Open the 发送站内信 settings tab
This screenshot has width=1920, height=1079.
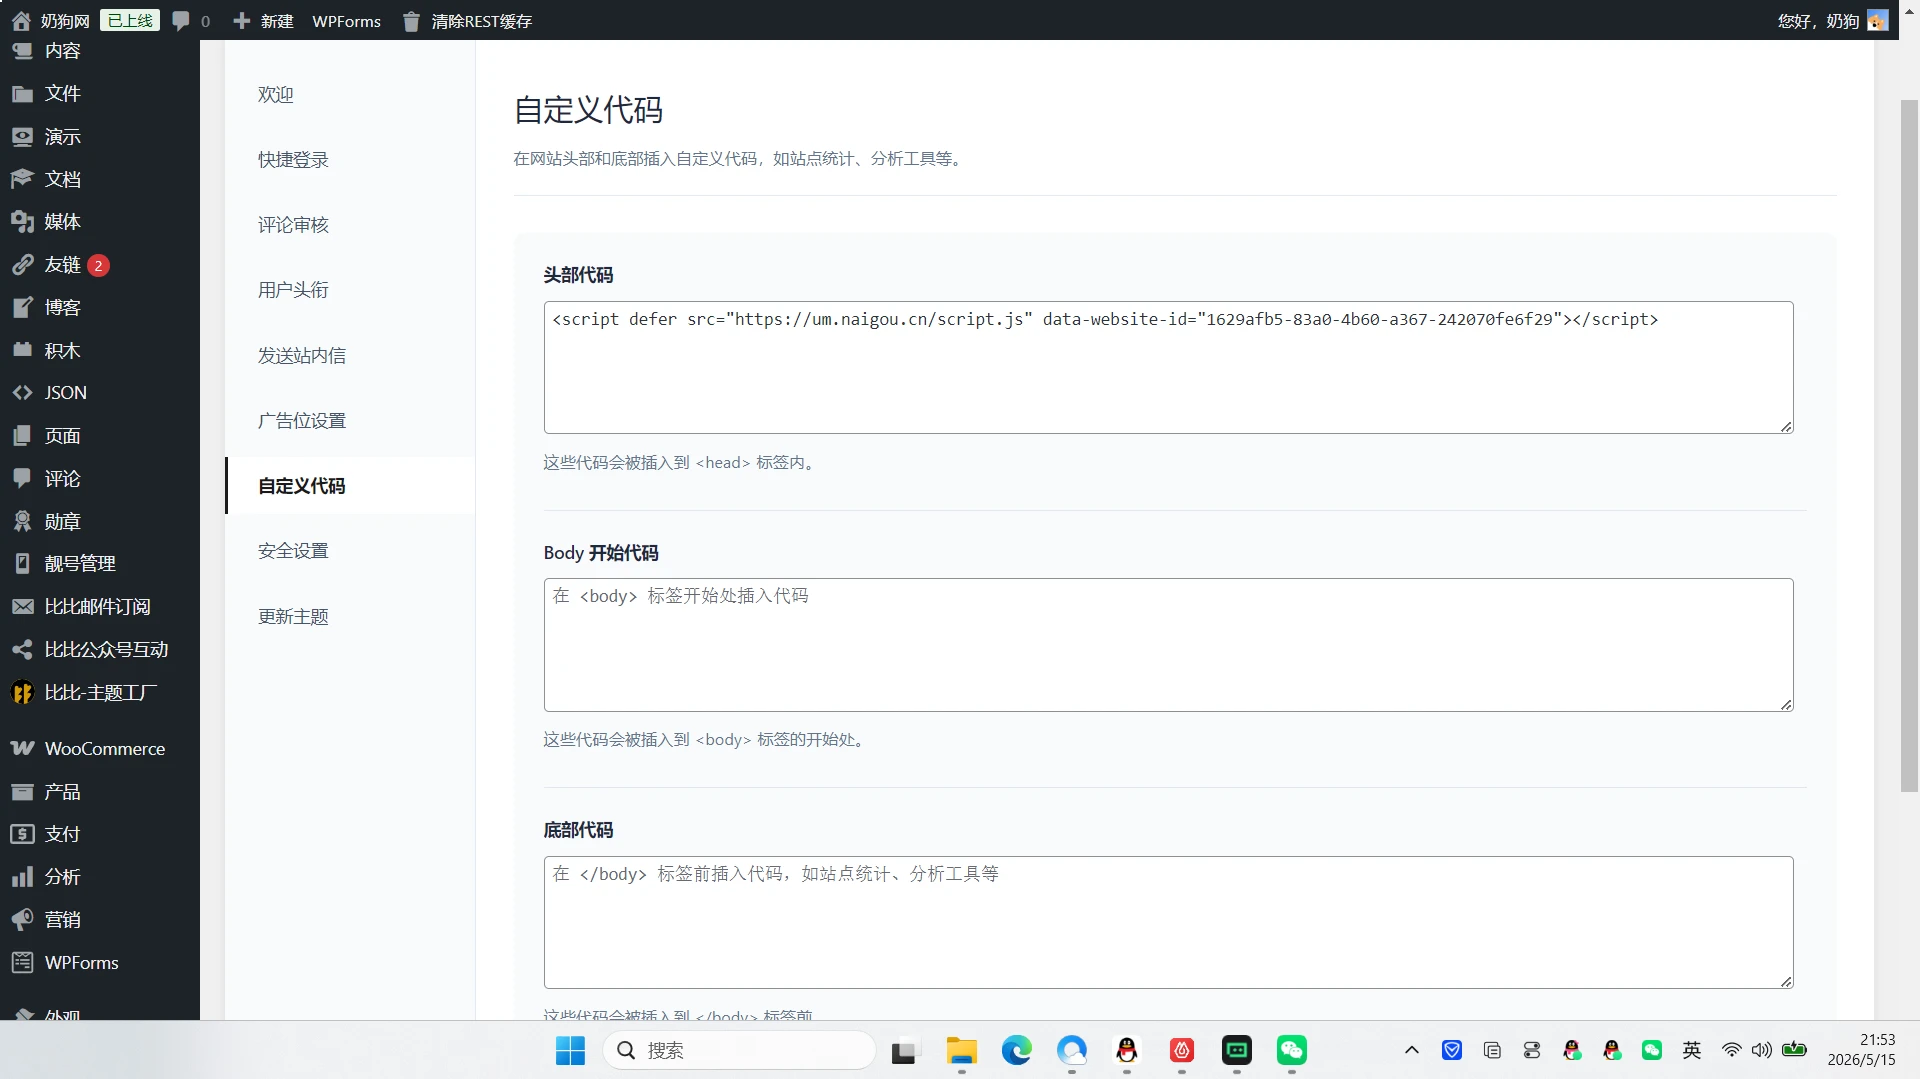click(x=350, y=356)
